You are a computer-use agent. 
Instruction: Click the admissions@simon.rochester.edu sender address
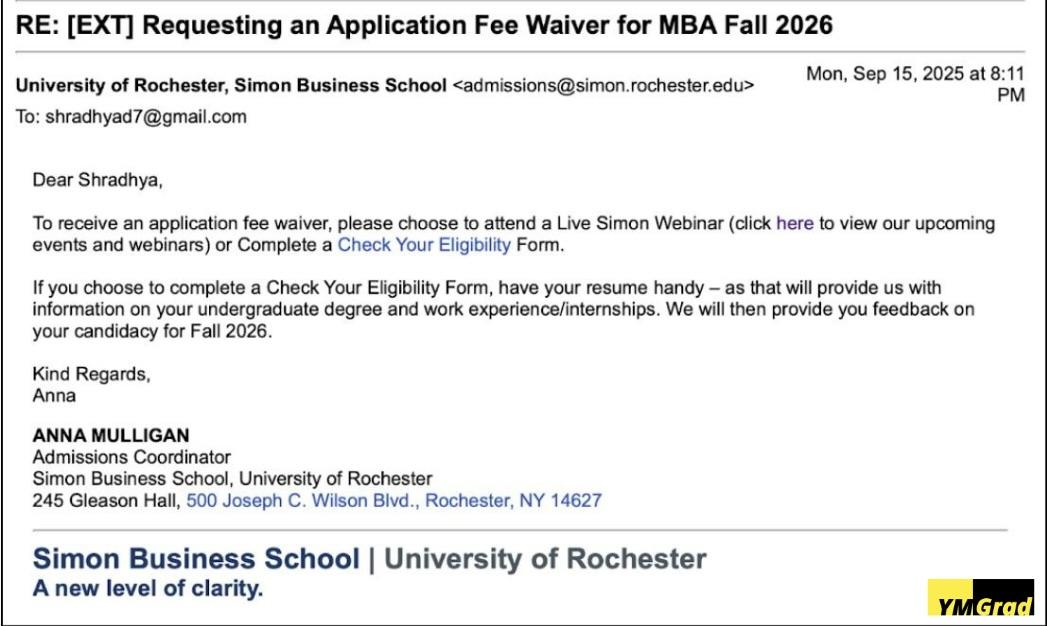tap(603, 86)
